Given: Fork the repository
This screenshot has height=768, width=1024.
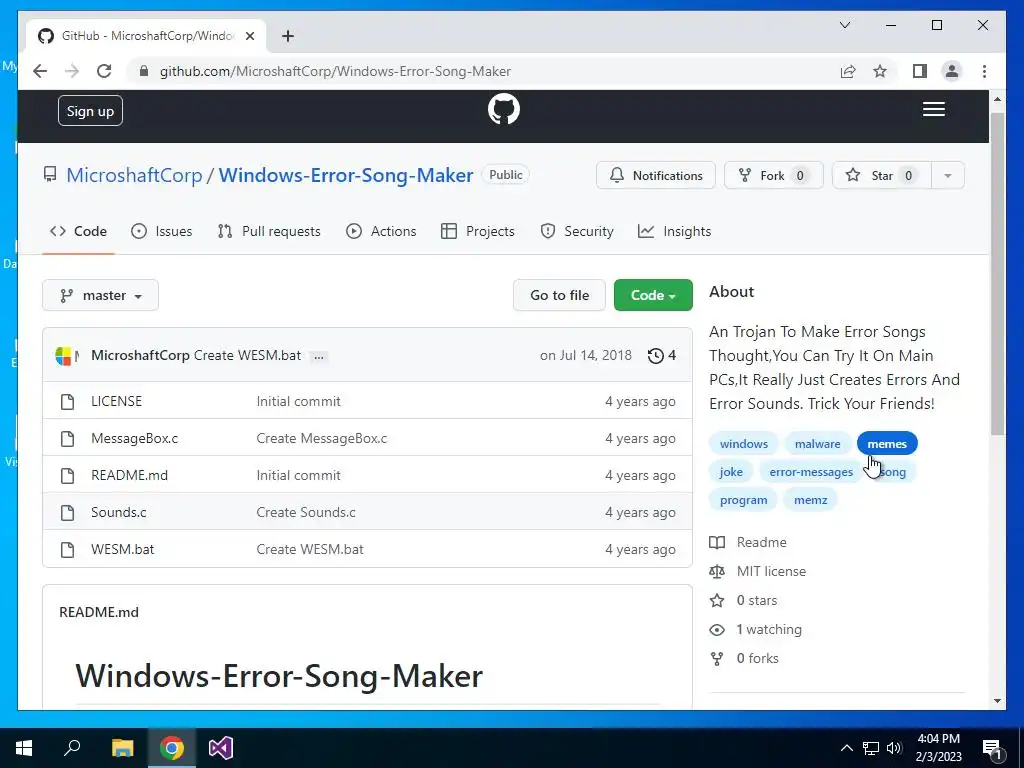Looking at the screenshot, I should pos(773,175).
